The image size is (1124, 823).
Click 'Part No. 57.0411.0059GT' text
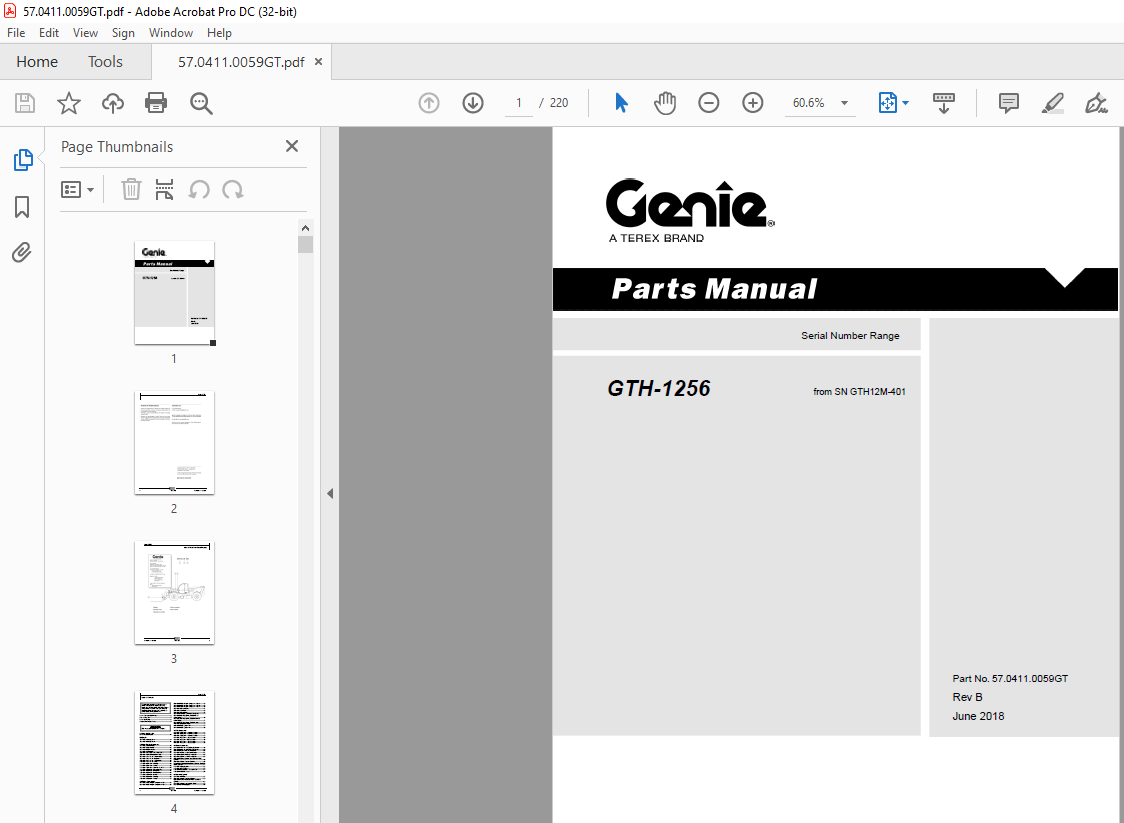coord(1010,678)
